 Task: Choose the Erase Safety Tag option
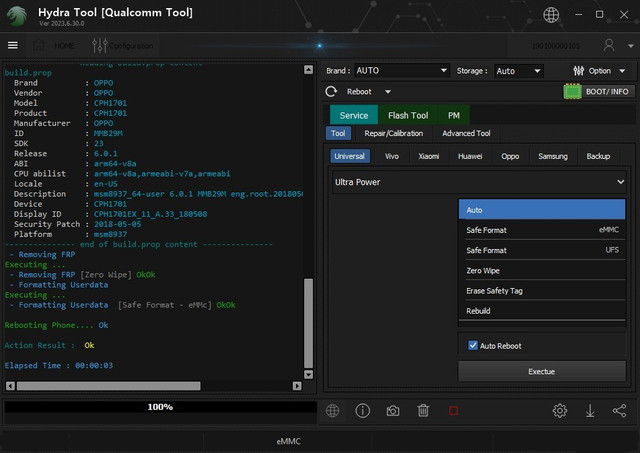(542, 291)
